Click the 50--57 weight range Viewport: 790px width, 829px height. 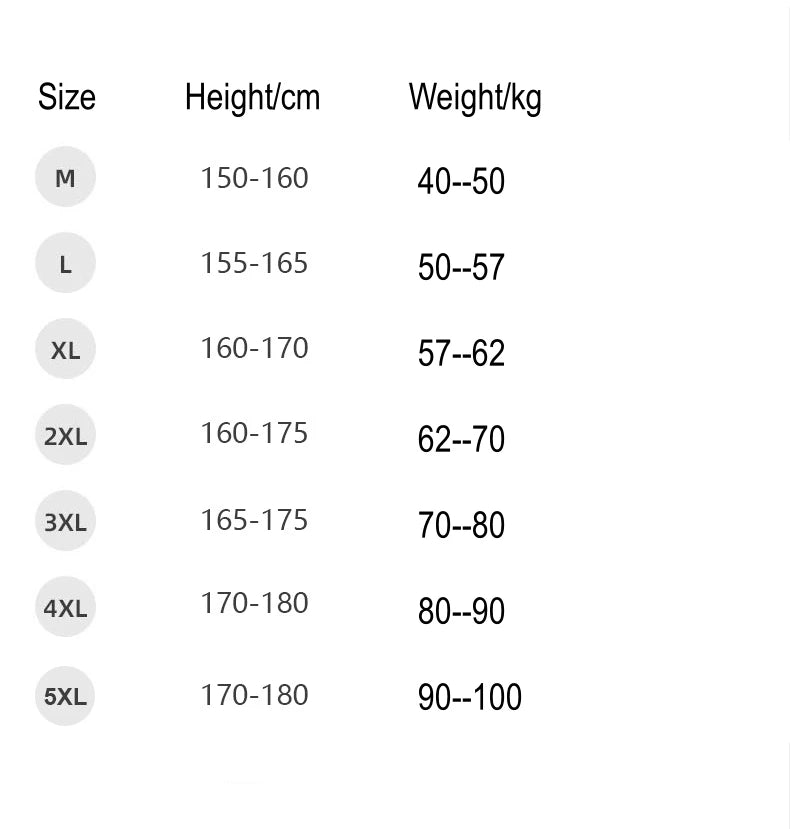(x=461, y=268)
